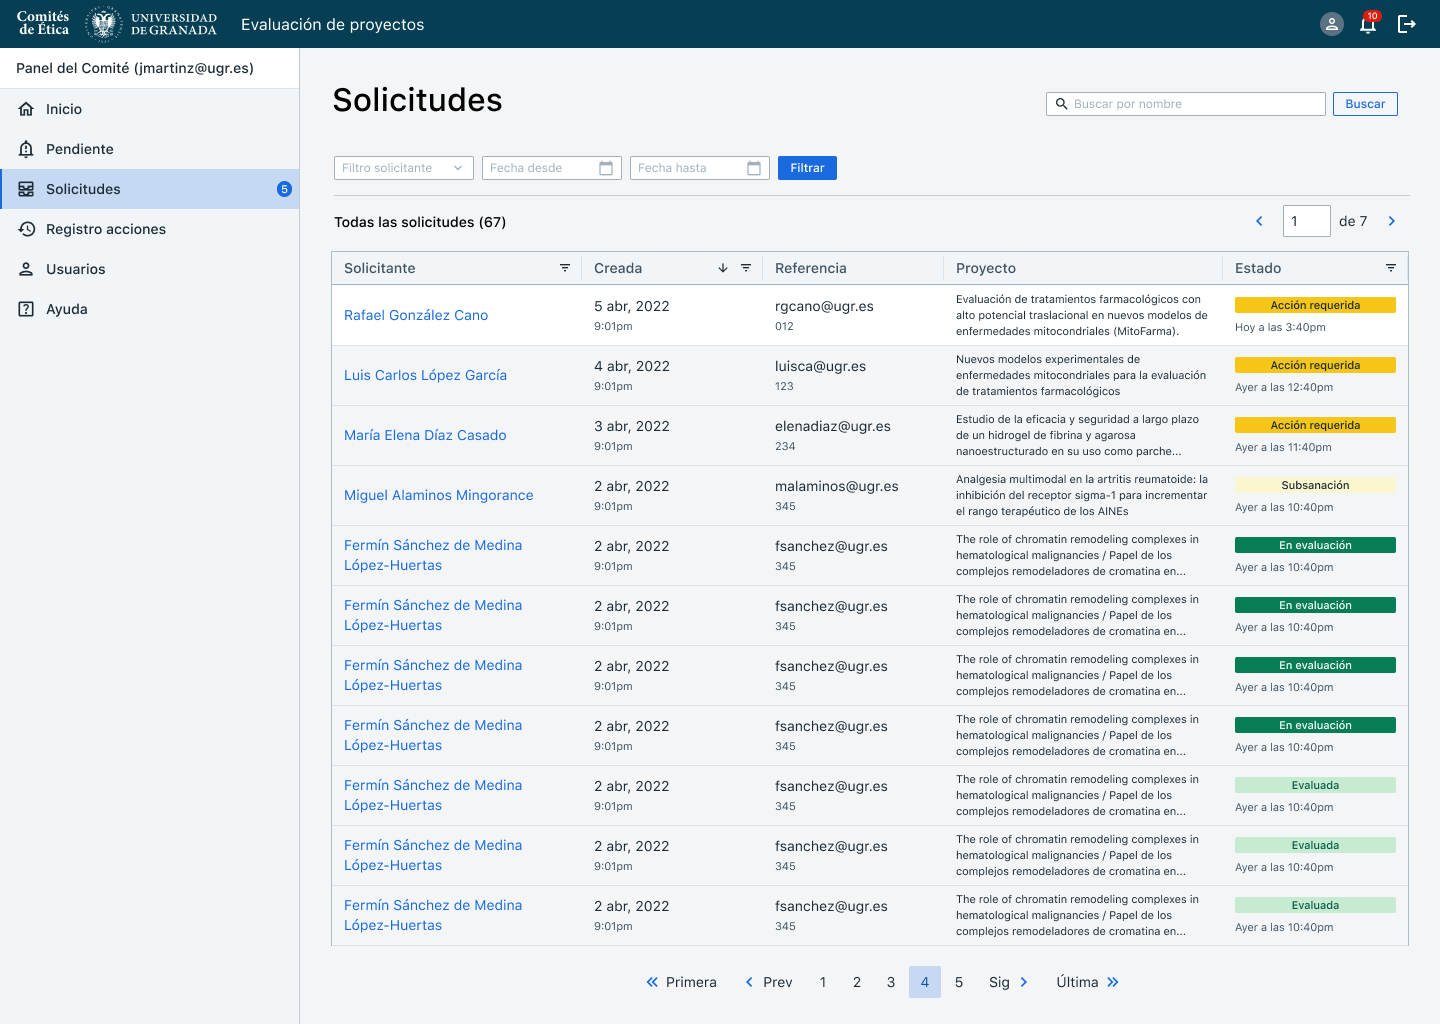1440x1024 pixels.
Task: Sort by Creada using the down arrow
Action: pos(723,268)
